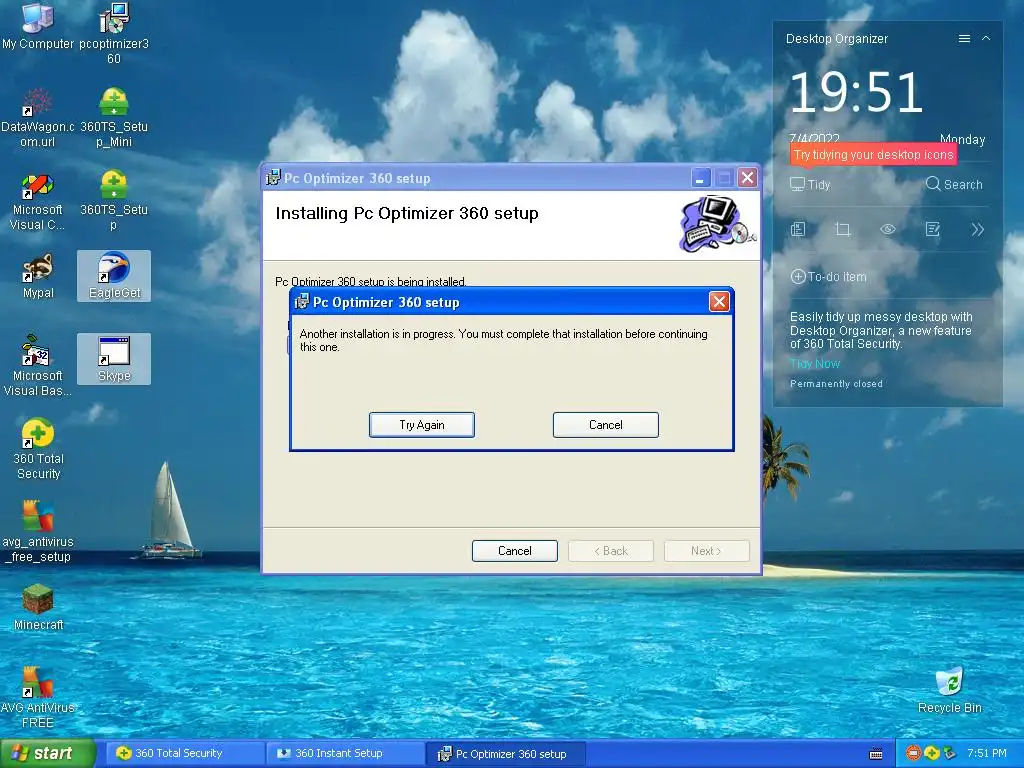Image resolution: width=1024 pixels, height=768 pixels.
Task: Click Tidy in Desktop Organizer
Action: (810, 185)
